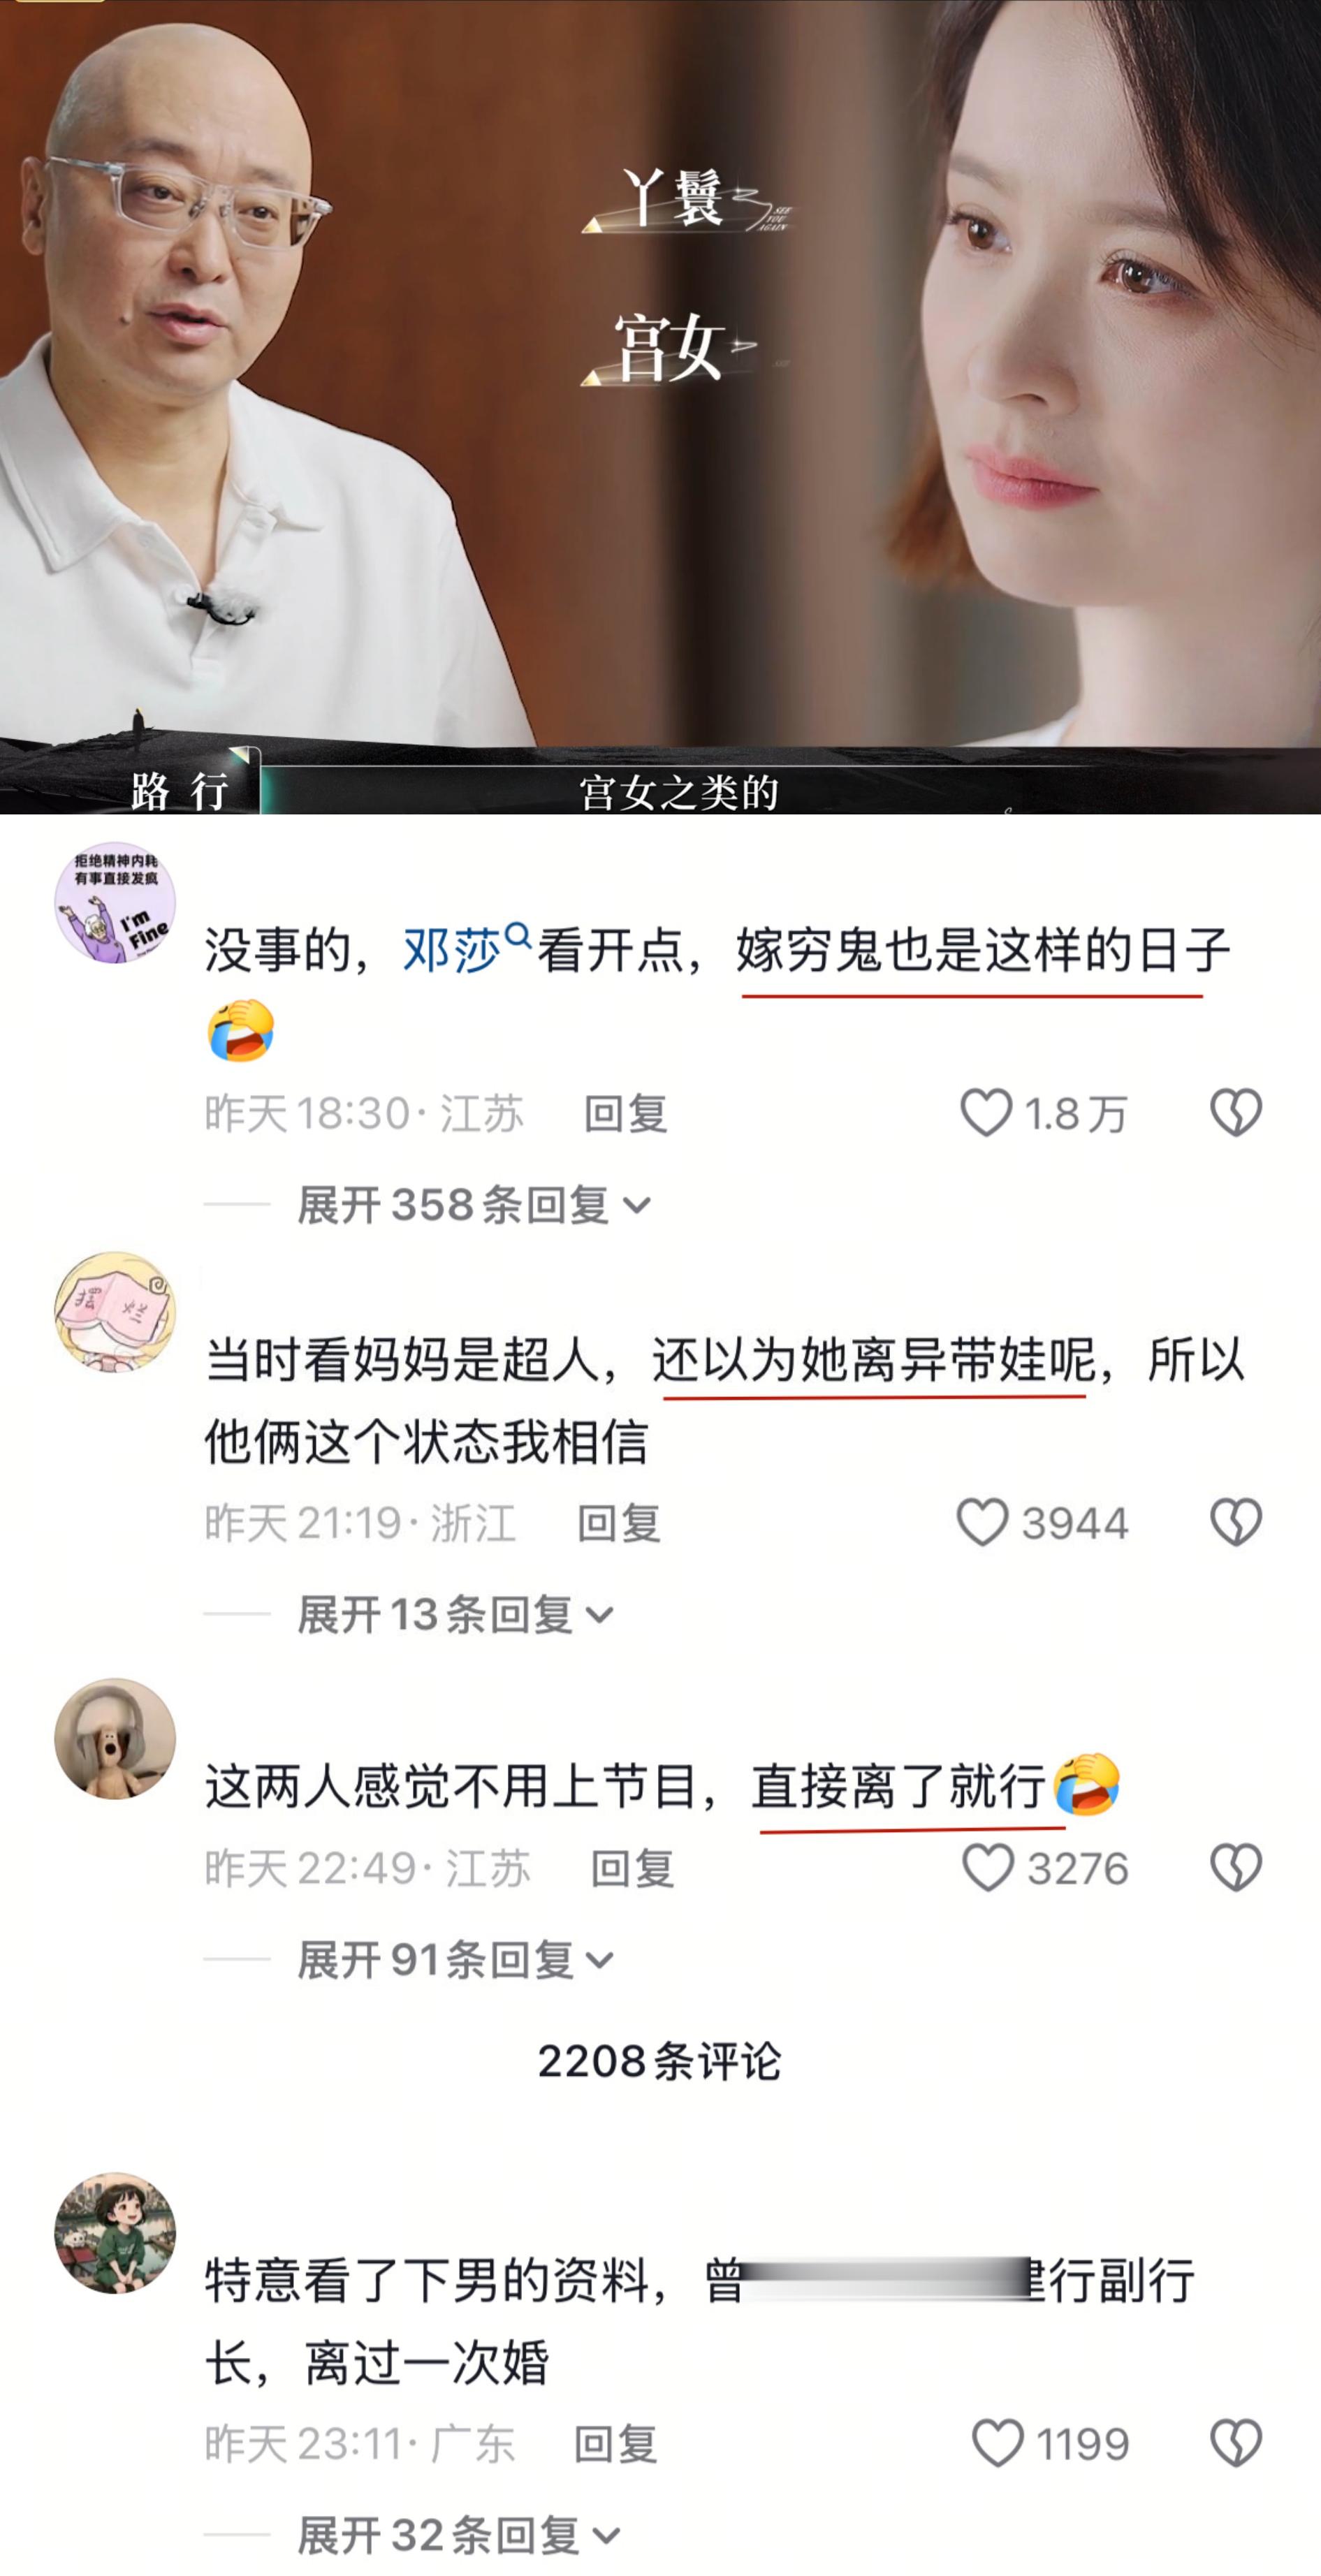Reply to the 18:30 江苏 comment

[626, 1113]
